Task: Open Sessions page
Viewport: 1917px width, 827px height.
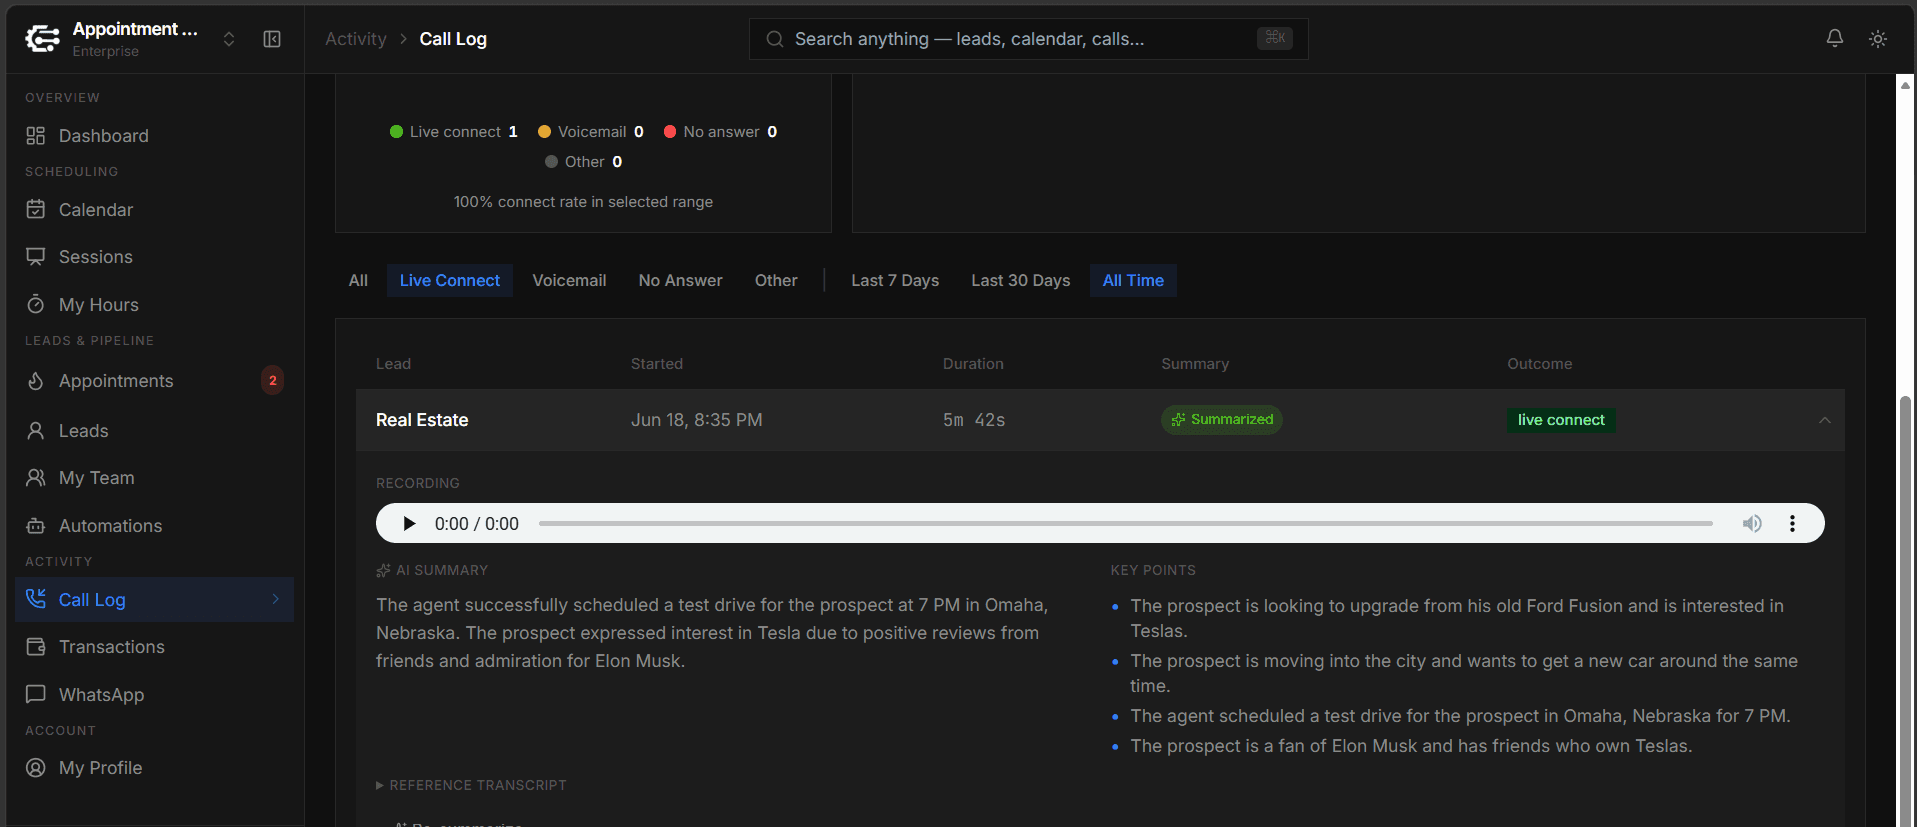Action: click(x=154, y=257)
